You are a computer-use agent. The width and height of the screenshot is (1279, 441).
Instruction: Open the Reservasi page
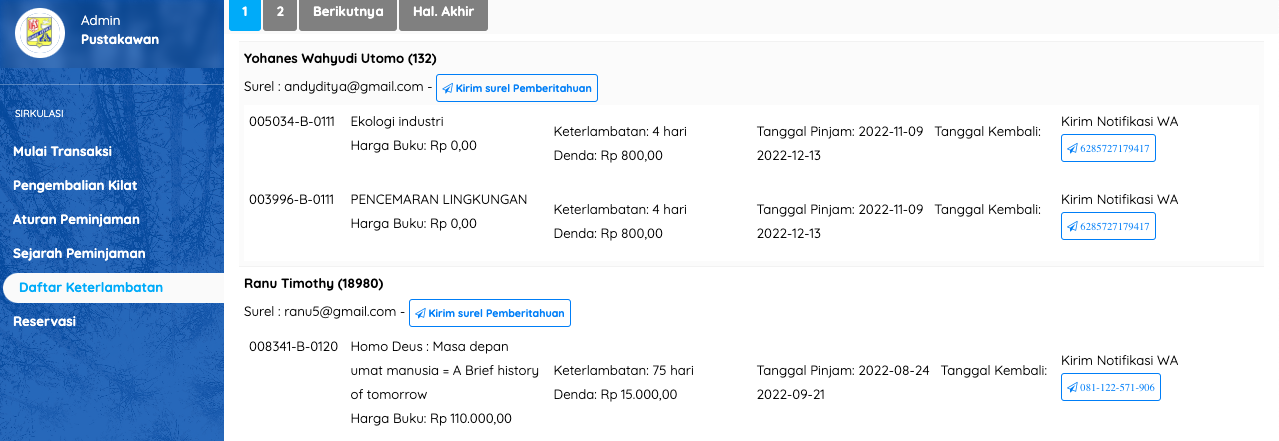click(45, 321)
